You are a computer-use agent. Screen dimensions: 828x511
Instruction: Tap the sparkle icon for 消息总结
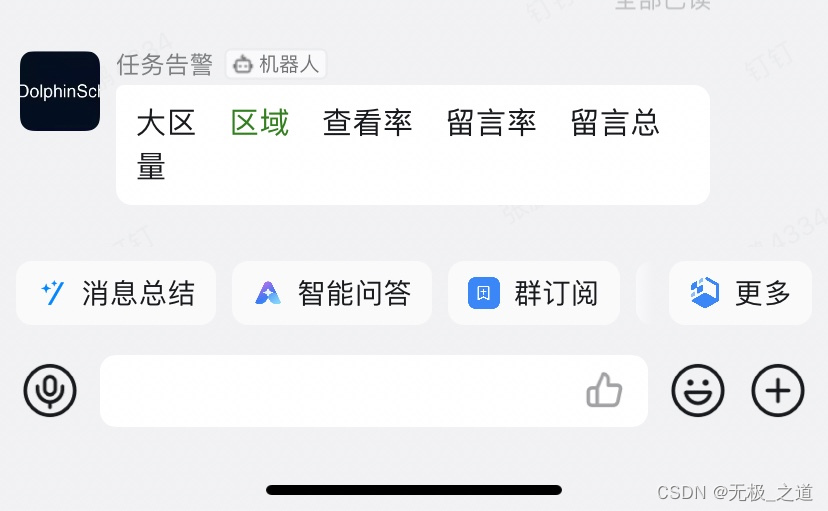(x=53, y=293)
